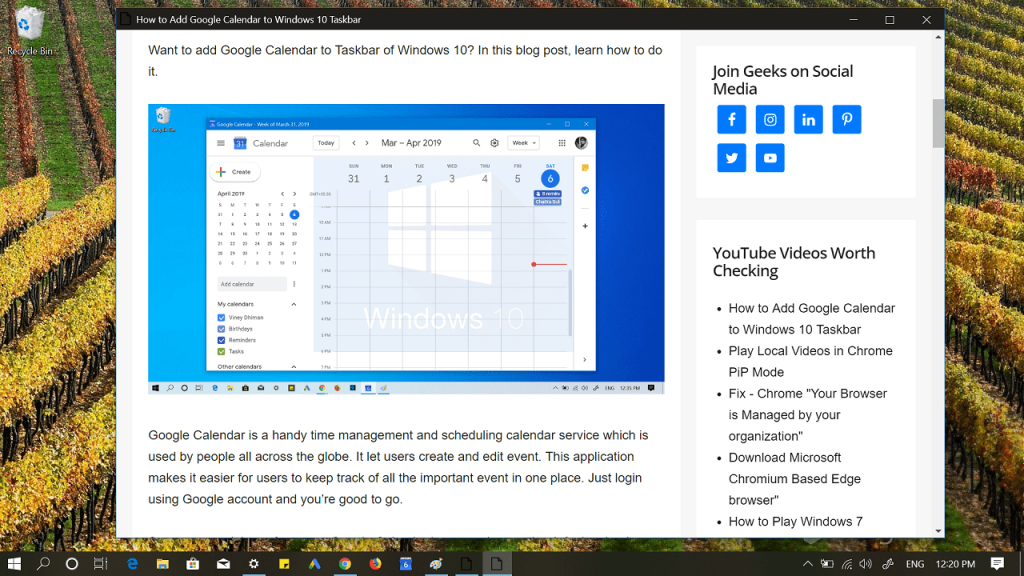This screenshot has height=576, width=1024.
Task: Click the highlighted blank-page taskbar icon
Action: click(x=496, y=564)
